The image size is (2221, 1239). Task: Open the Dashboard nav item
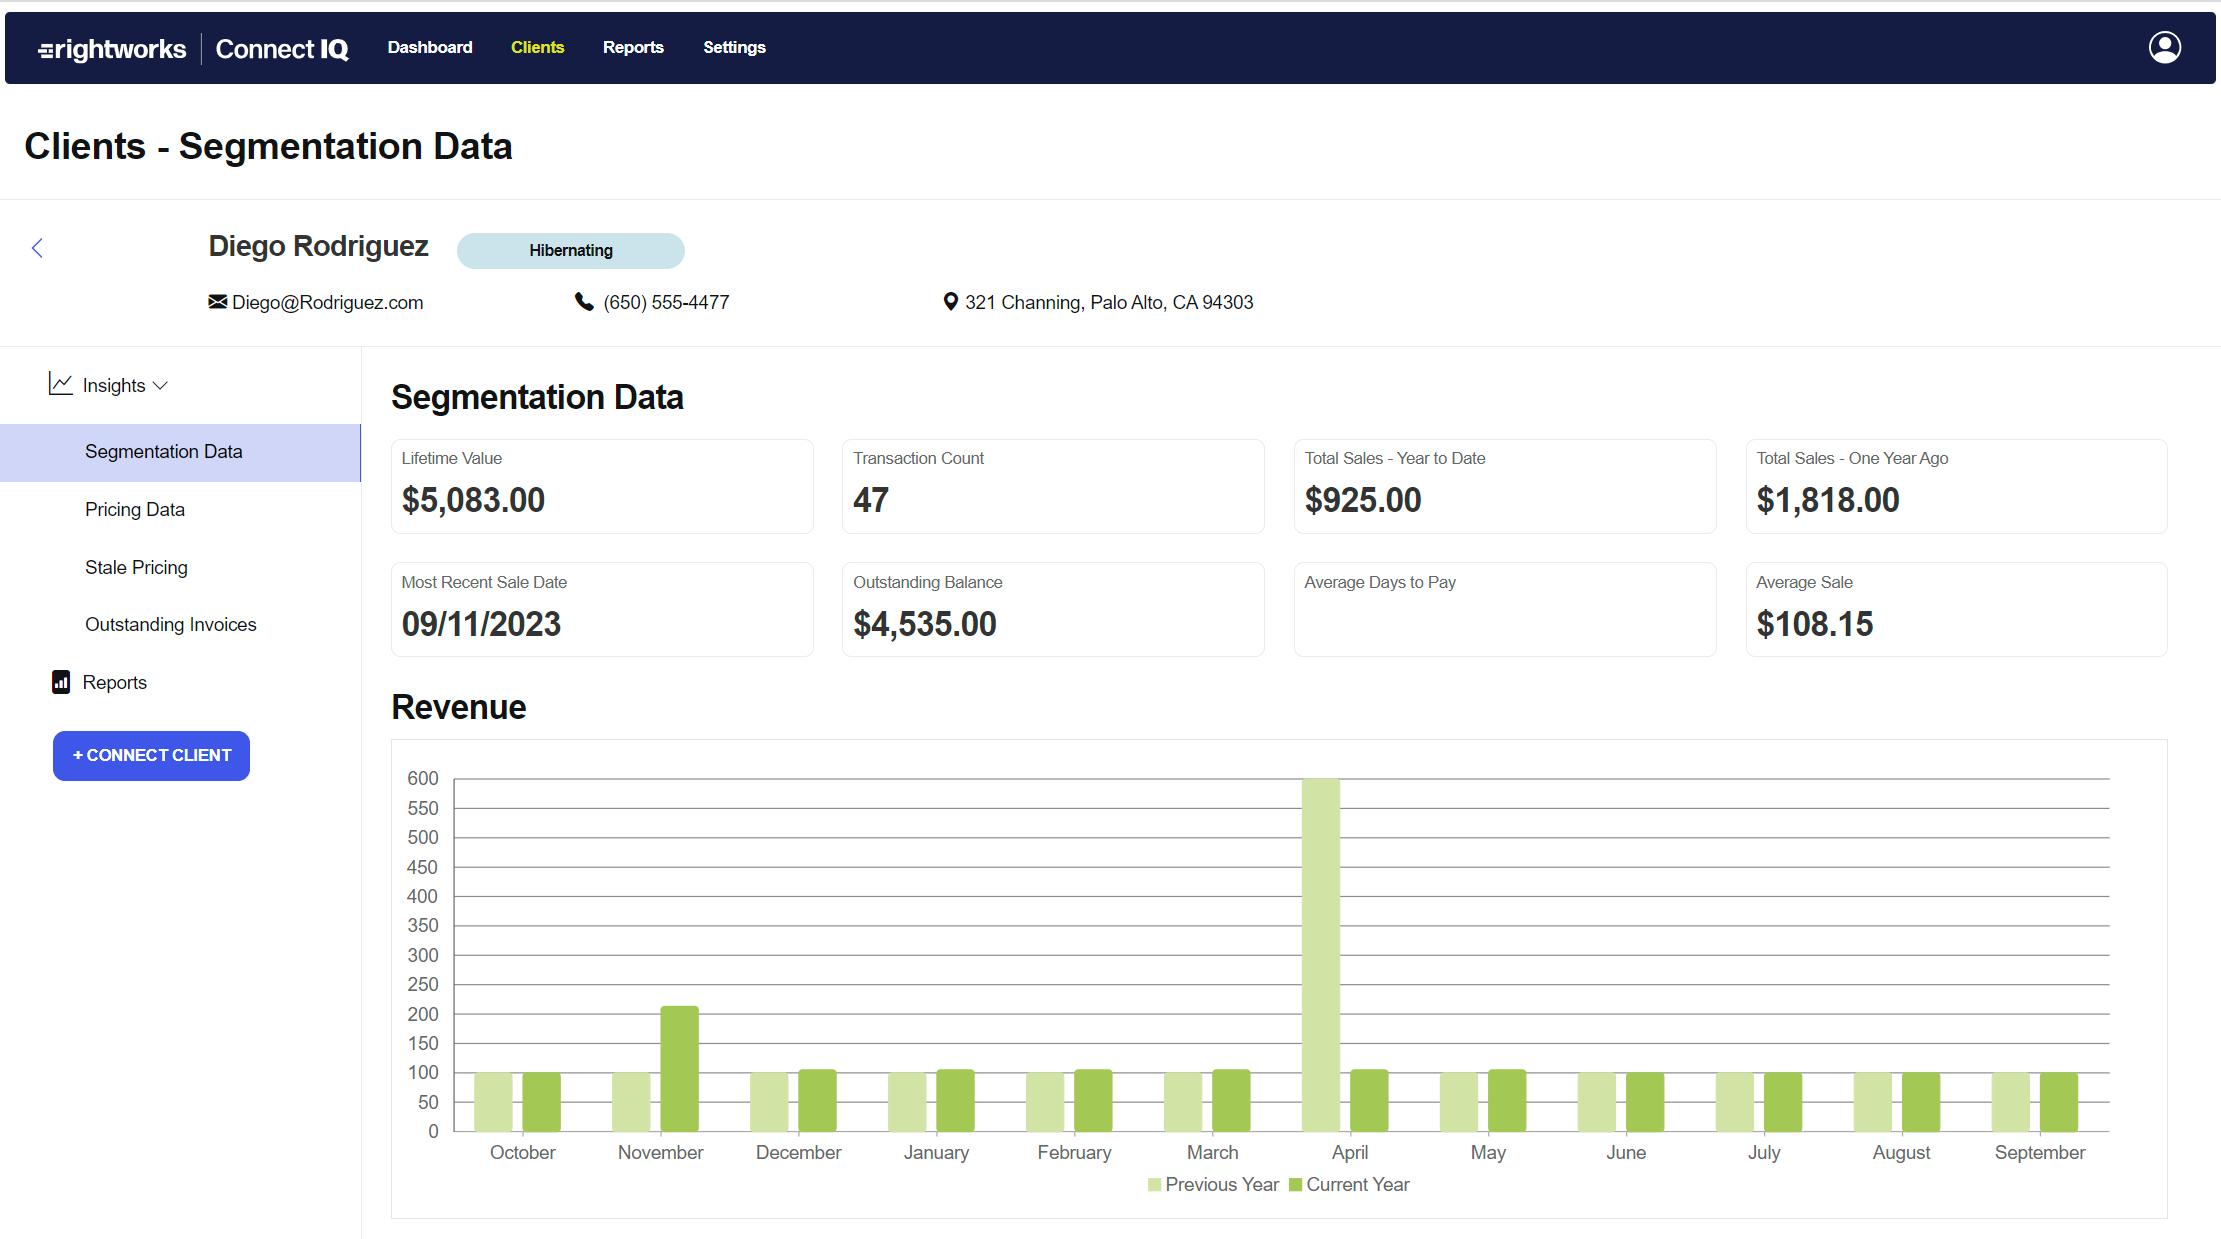(430, 47)
